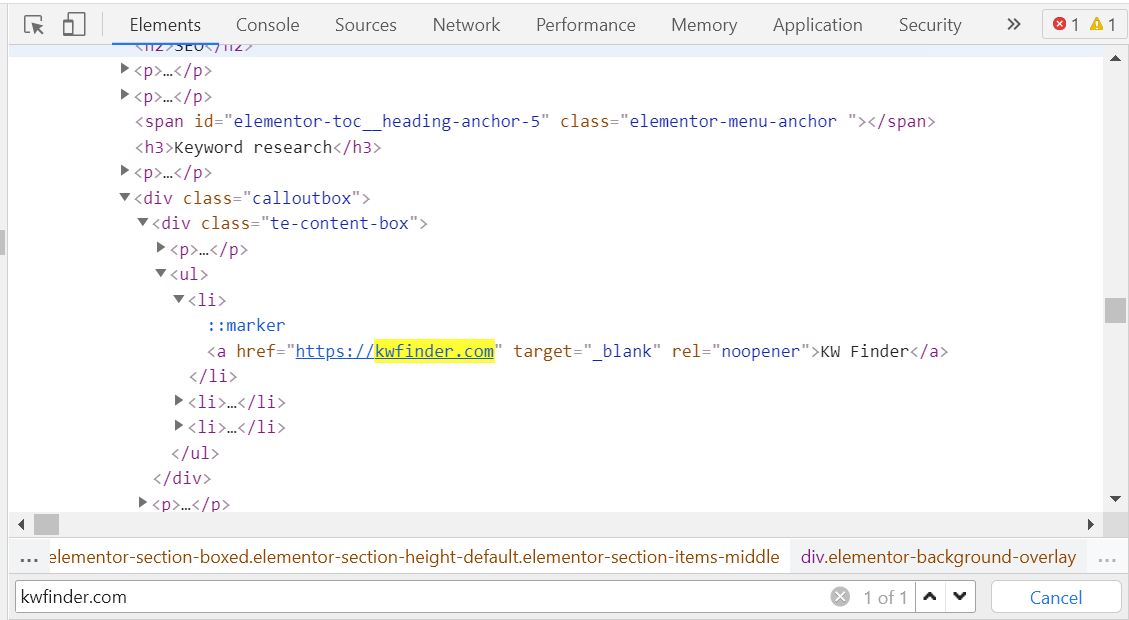Click the horizontal scrollbar left arrow
Screen dimensions: 1129x620
tap(21, 524)
